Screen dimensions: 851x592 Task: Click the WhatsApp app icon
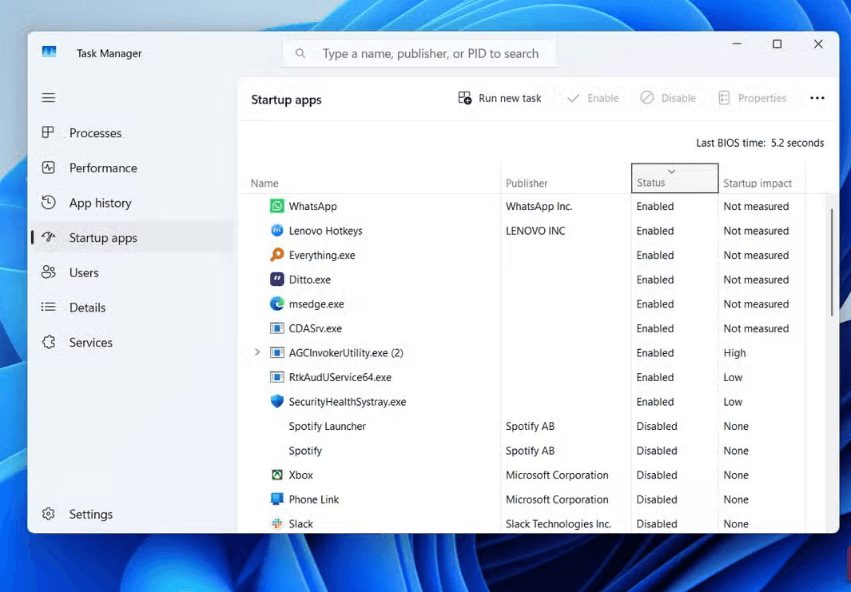[x=277, y=206]
